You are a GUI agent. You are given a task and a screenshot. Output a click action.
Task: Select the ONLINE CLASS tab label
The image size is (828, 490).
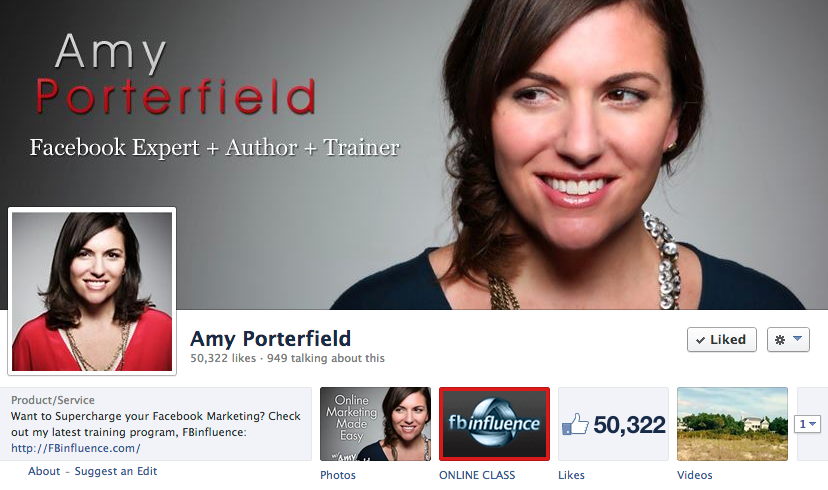477,475
